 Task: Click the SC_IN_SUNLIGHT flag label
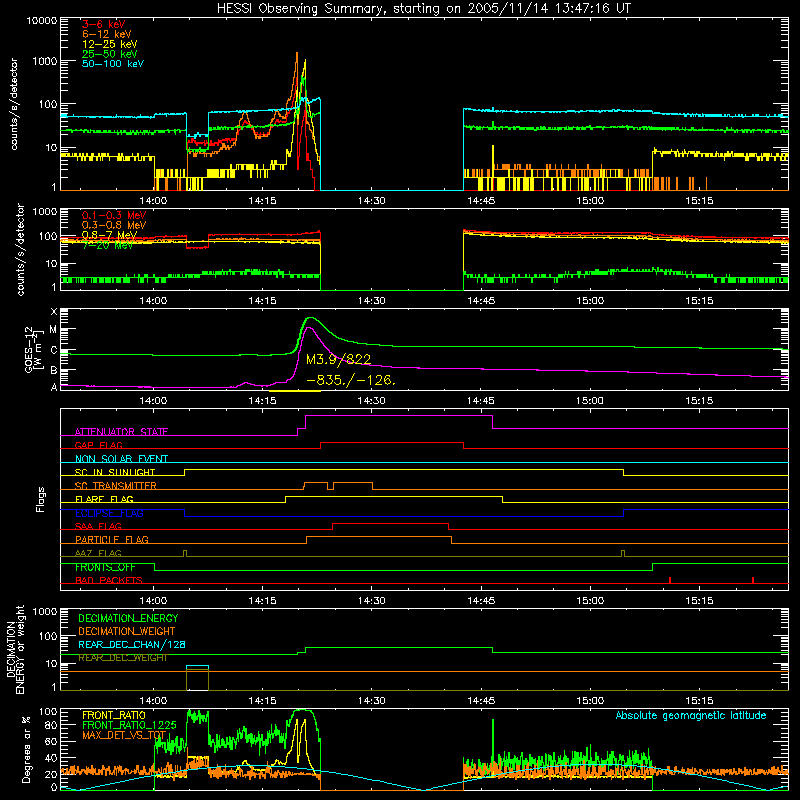[x=115, y=472]
